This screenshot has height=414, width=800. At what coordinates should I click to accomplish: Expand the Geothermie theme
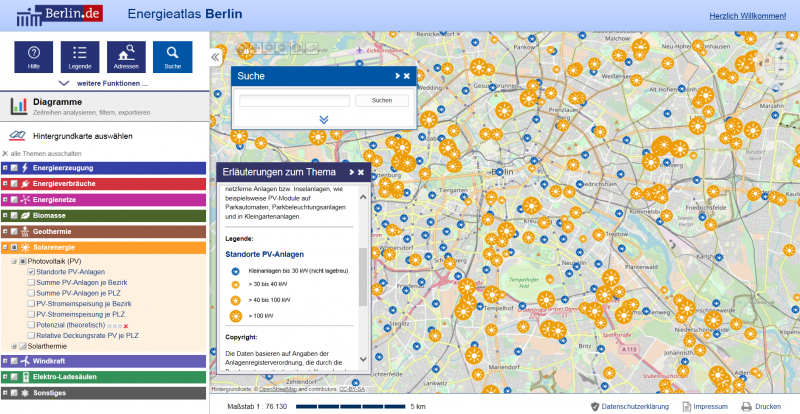click(x=5, y=232)
